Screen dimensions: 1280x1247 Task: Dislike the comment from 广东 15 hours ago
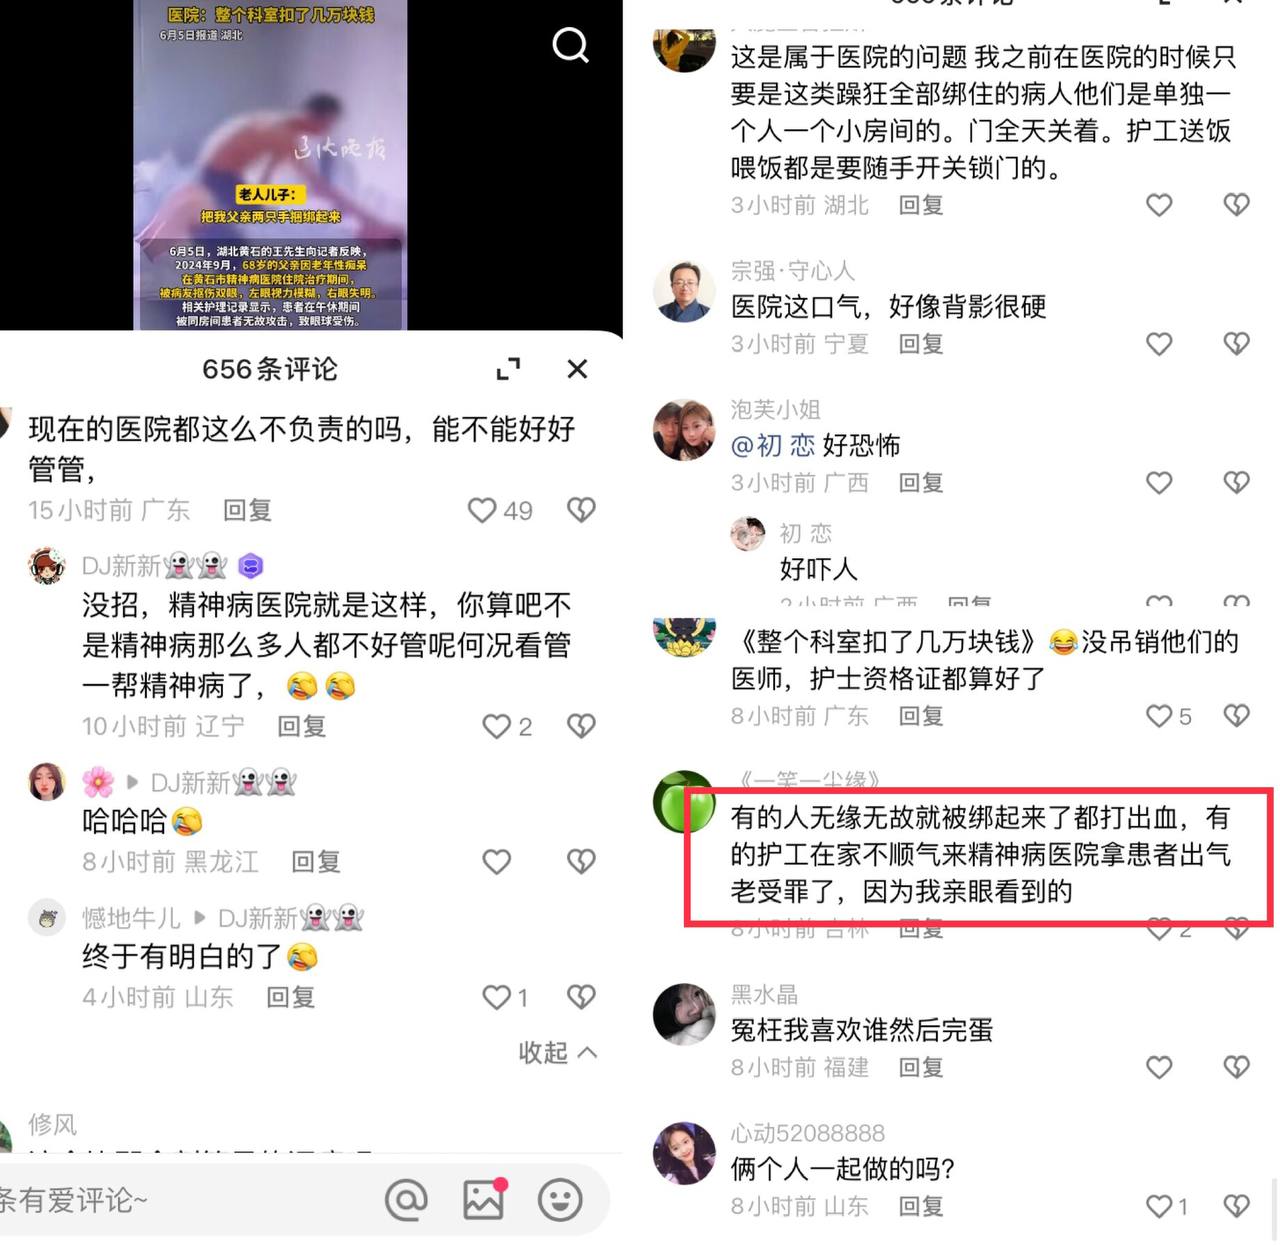click(x=581, y=510)
